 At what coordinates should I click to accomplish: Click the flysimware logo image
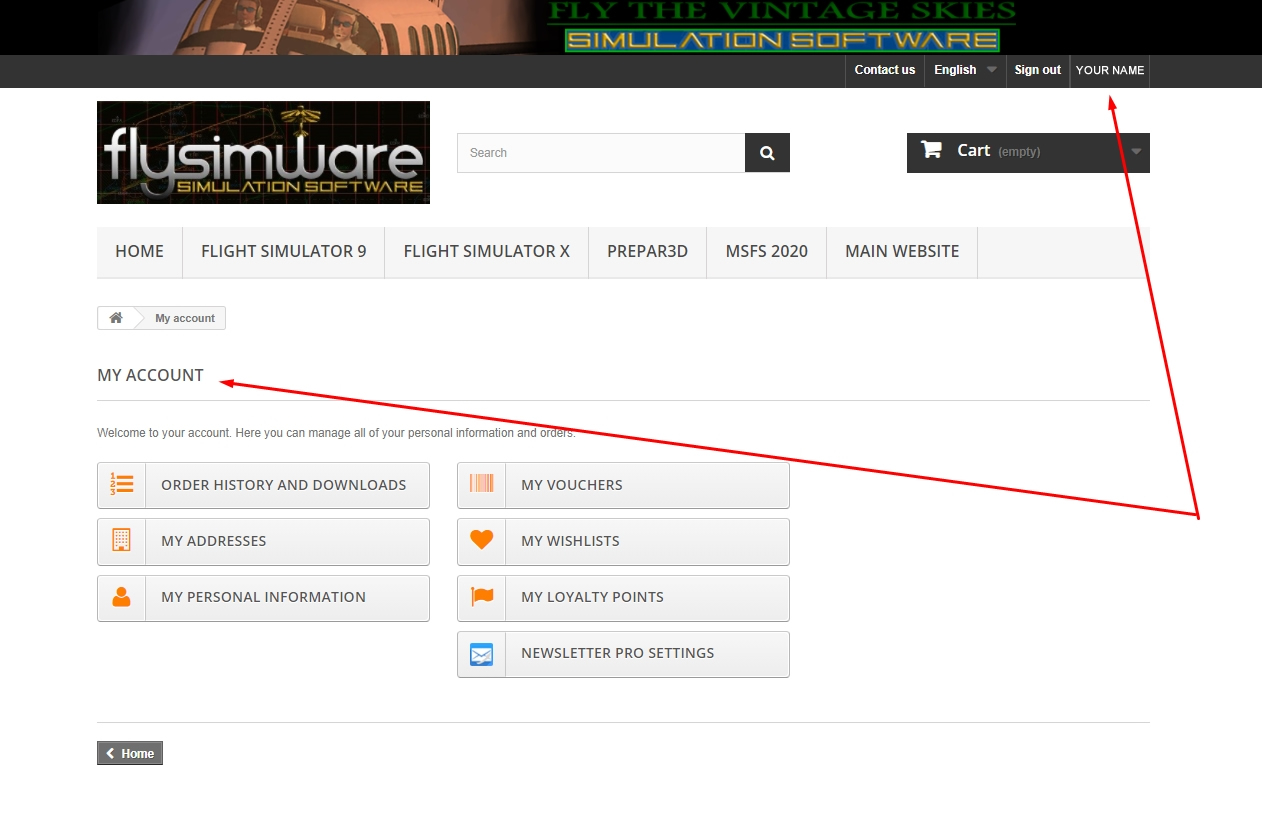click(263, 152)
